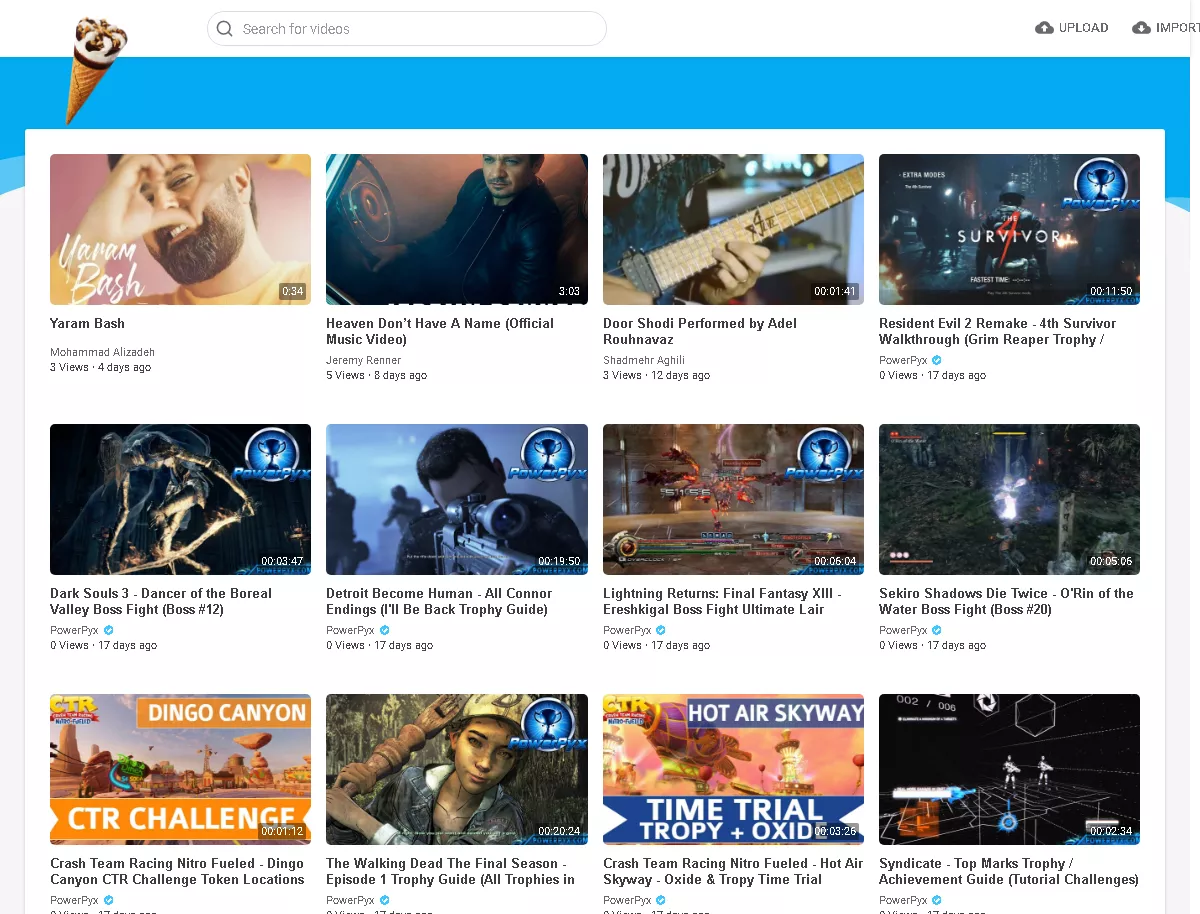The width and height of the screenshot is (1200, 914).
Task: Click "Resident Evil 2 Remake" title link
Action: (x=997, y=331)
